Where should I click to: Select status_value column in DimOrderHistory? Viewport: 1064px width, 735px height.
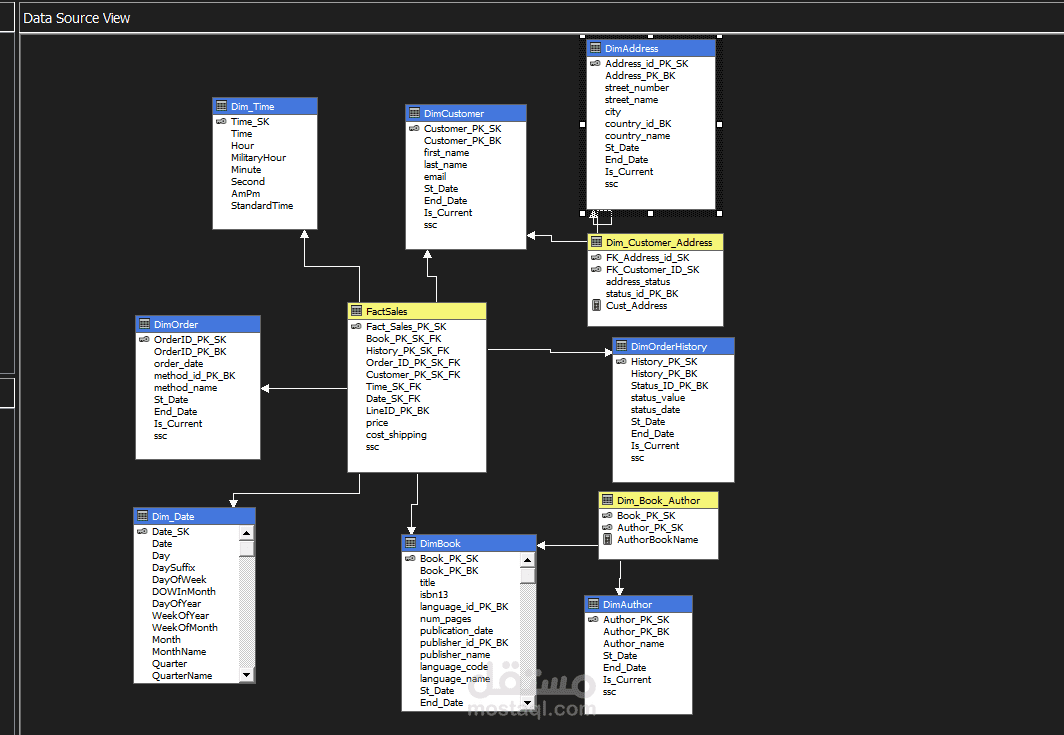[x=658, y=398]
